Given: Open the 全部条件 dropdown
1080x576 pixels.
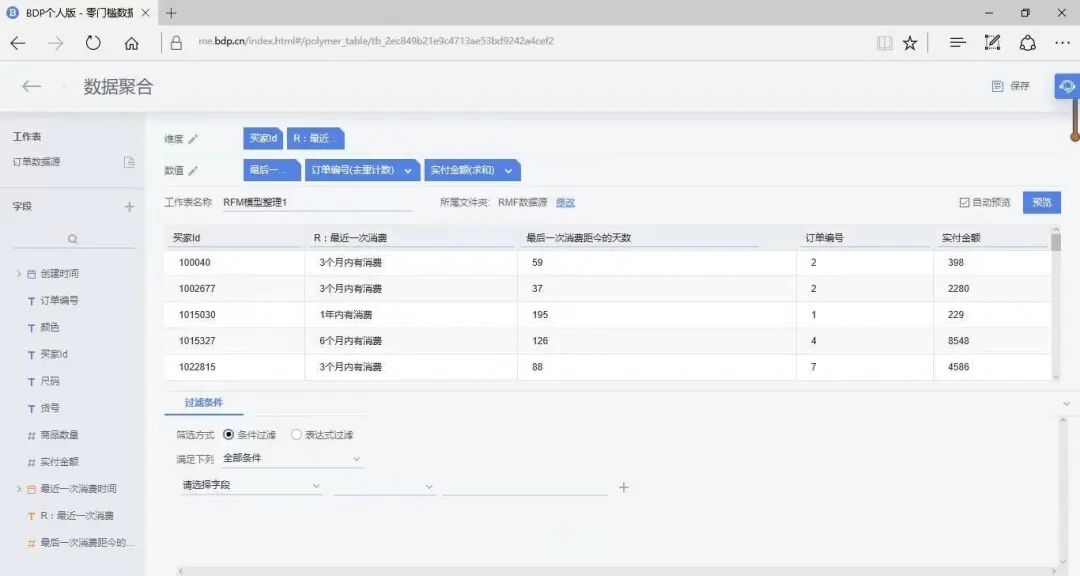Looking at the screenshot, I should point(290,458).
